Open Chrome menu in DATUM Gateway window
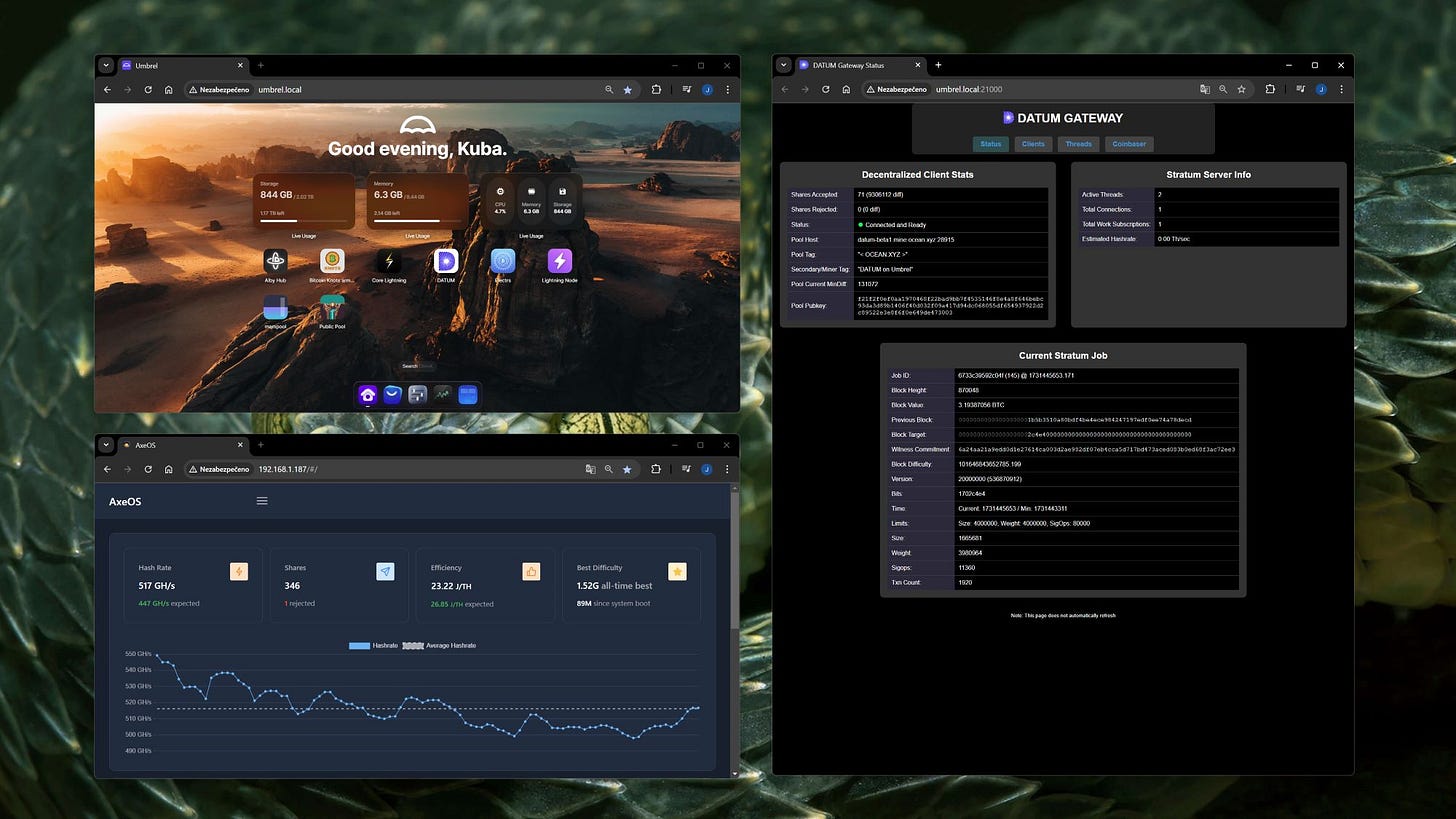 point(1341,89)
